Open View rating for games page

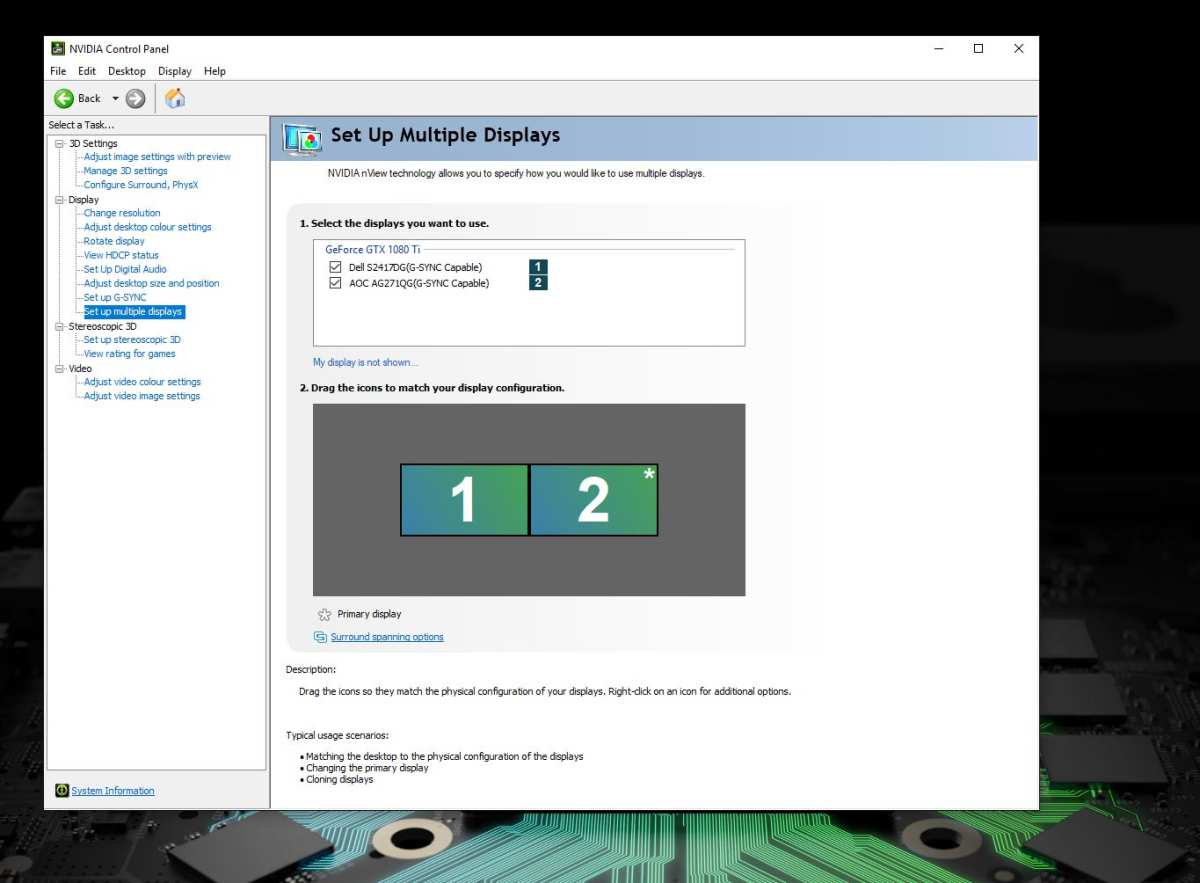(130, 353)
